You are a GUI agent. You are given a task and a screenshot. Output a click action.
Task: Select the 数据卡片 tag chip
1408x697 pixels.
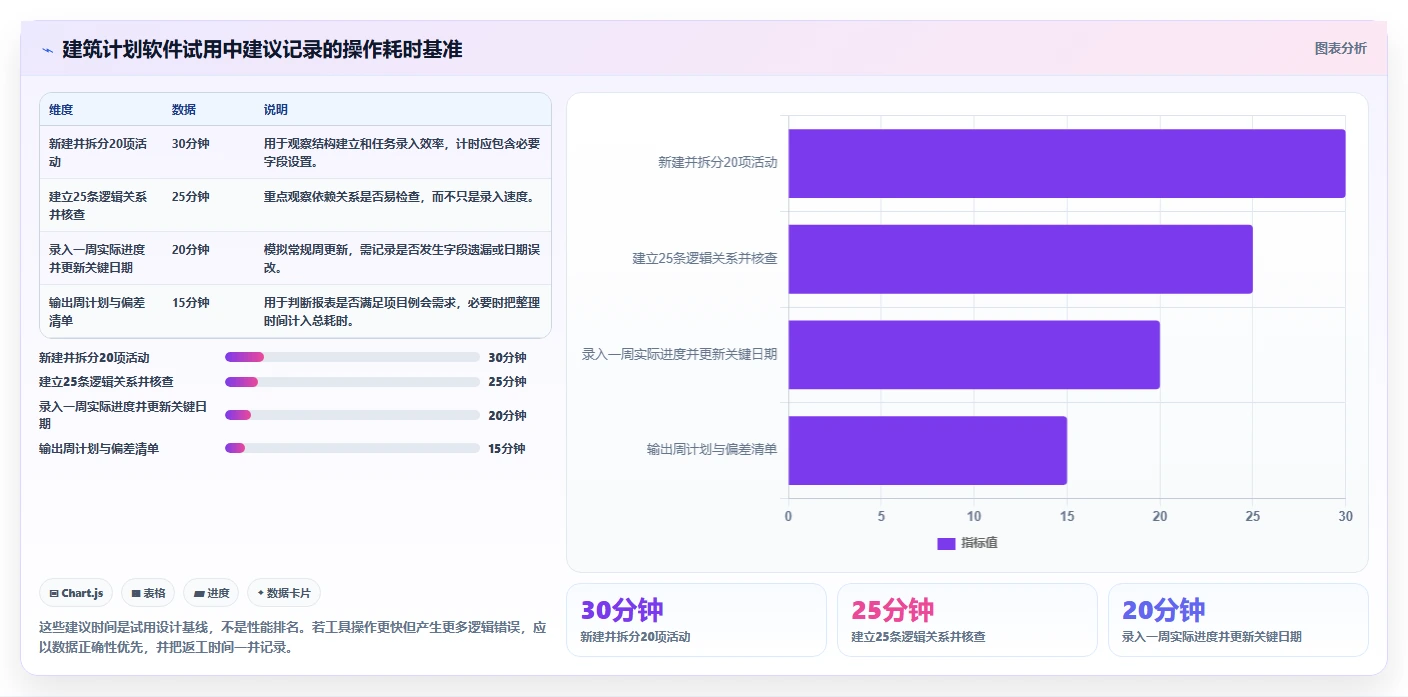pos(284,593)
